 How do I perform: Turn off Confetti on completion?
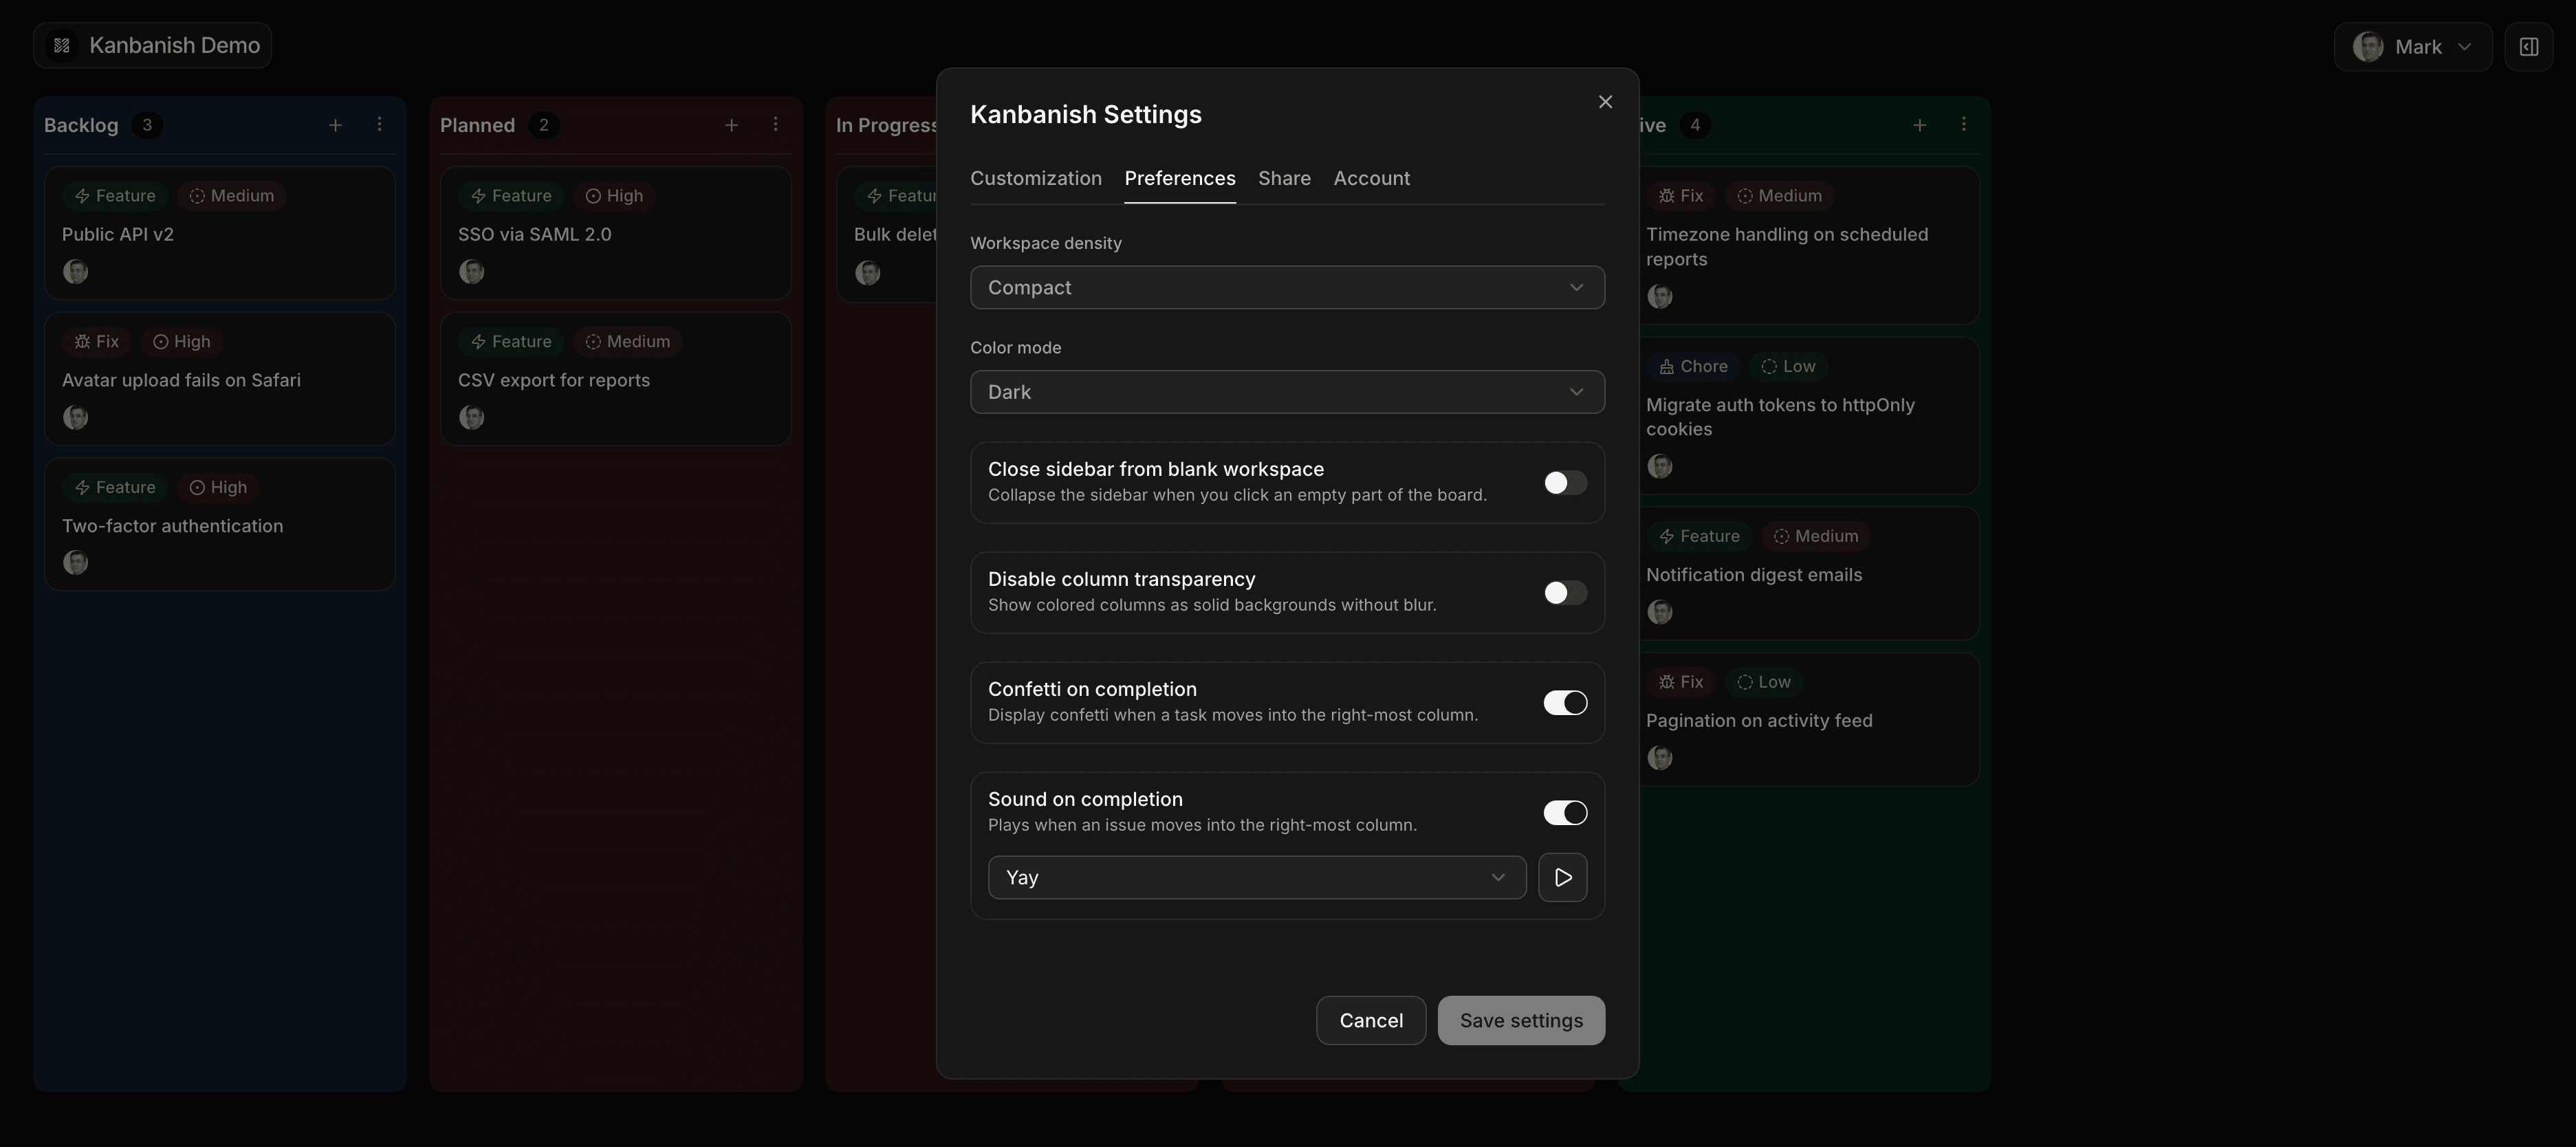point(1565,703)
